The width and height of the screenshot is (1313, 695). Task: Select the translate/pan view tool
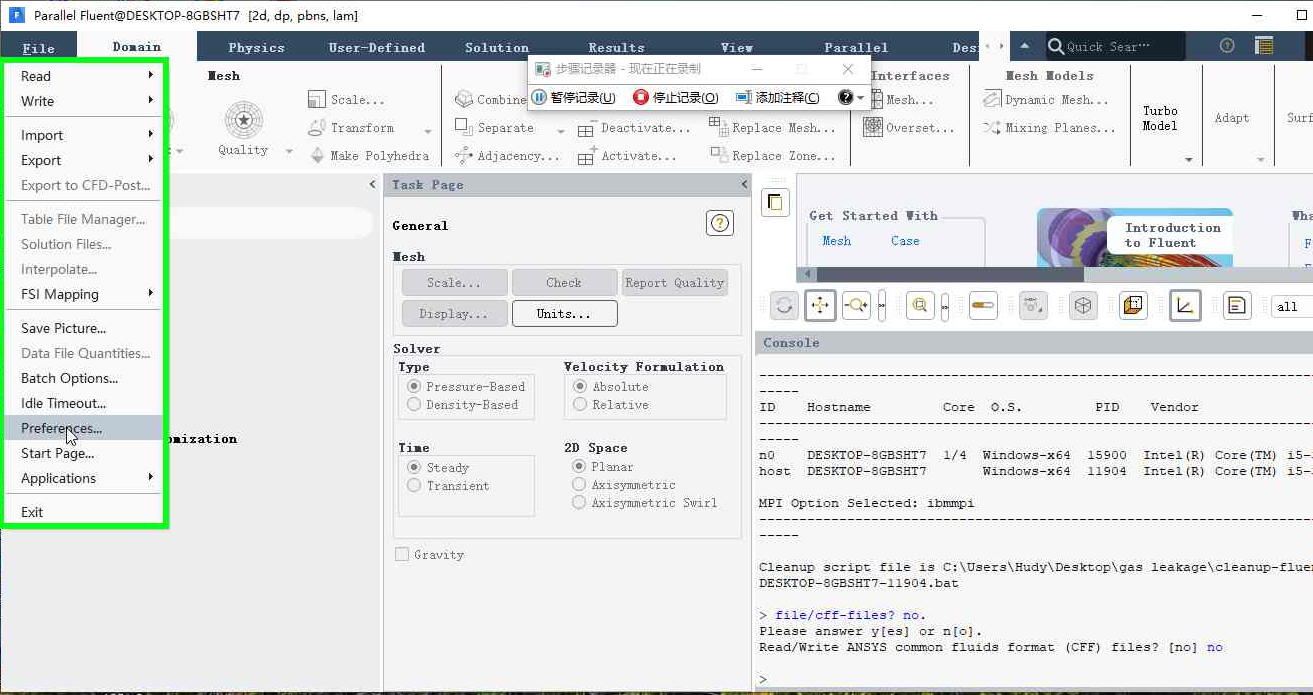(820, 306)
